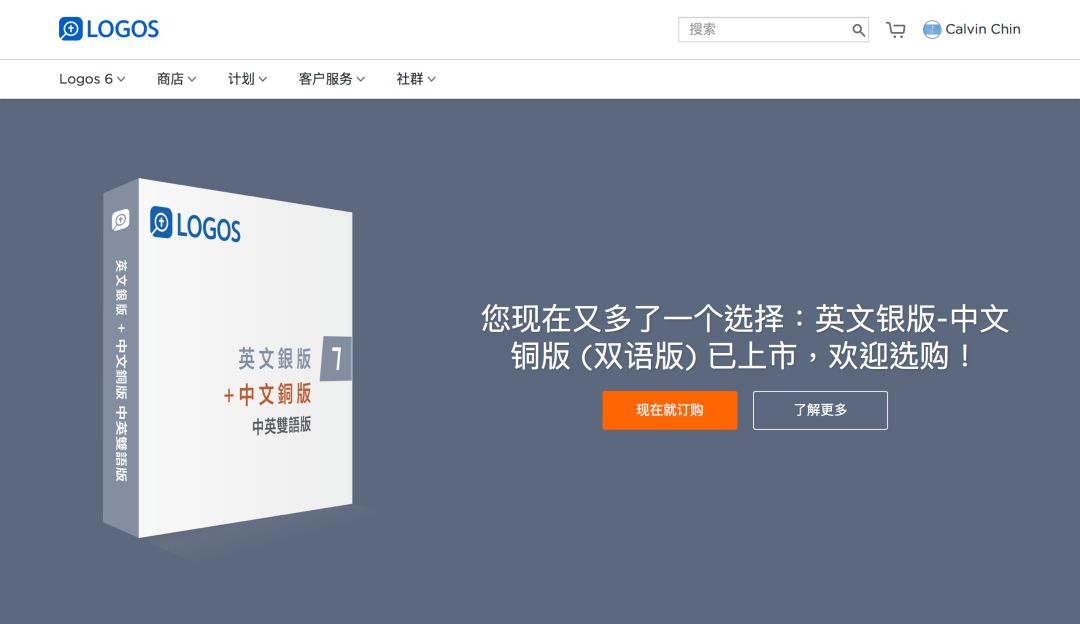Expand the 社群 menu
Image resolution: width=1080 pixels, height=624 pixels.
[416, 79]
